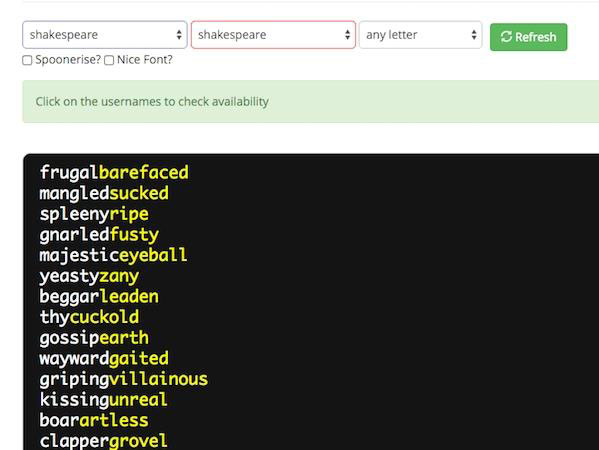Image resolution: width=599 pixels, height=450 pixels.
Task: Click the green Refresh button
Action: pos(528,37)
